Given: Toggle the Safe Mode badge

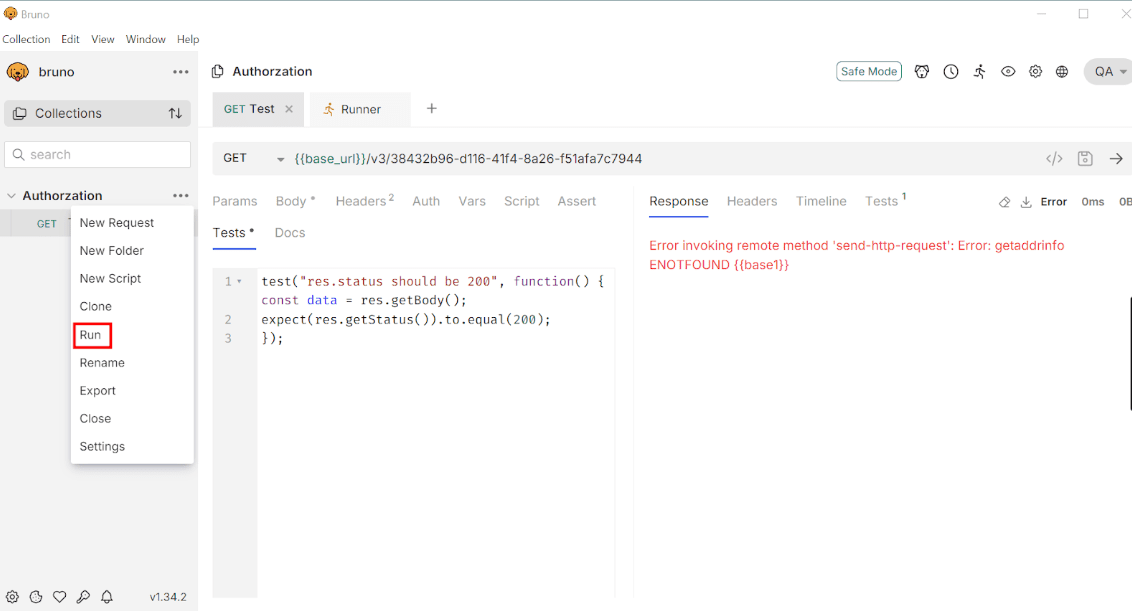Looking at the screenshot, I should pos(868,72).
